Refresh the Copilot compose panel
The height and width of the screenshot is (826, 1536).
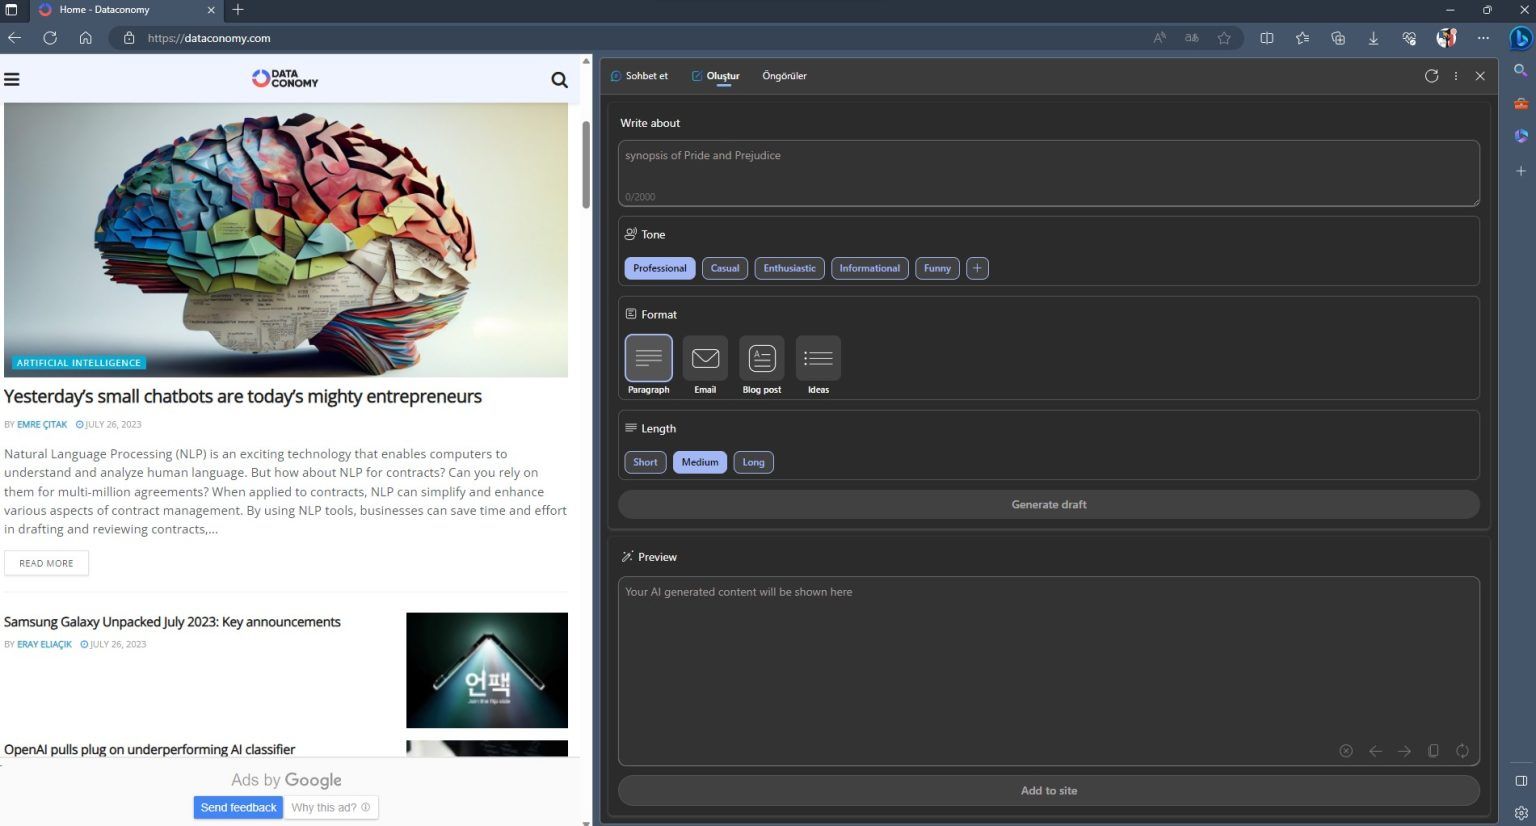click(1430, 75)
